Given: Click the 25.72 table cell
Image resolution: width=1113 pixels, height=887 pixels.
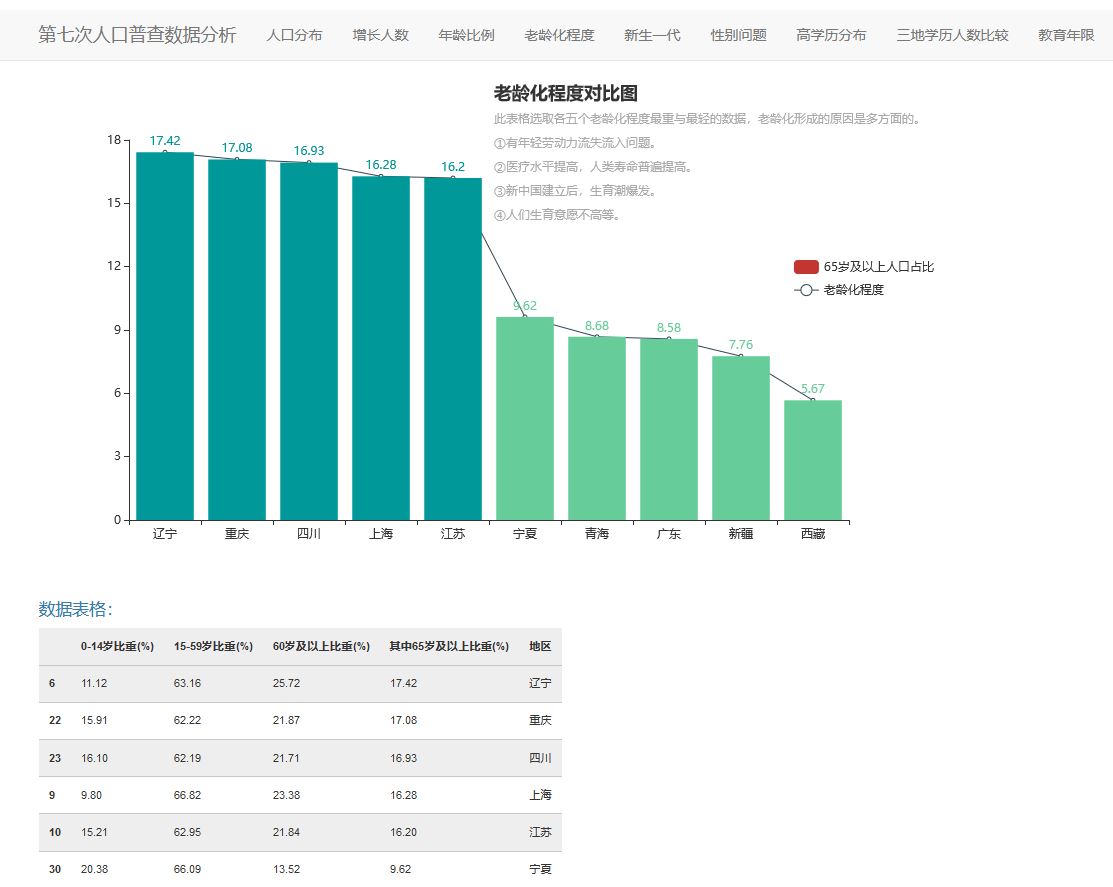Looking at the screenshot, I should coord(286,683).
